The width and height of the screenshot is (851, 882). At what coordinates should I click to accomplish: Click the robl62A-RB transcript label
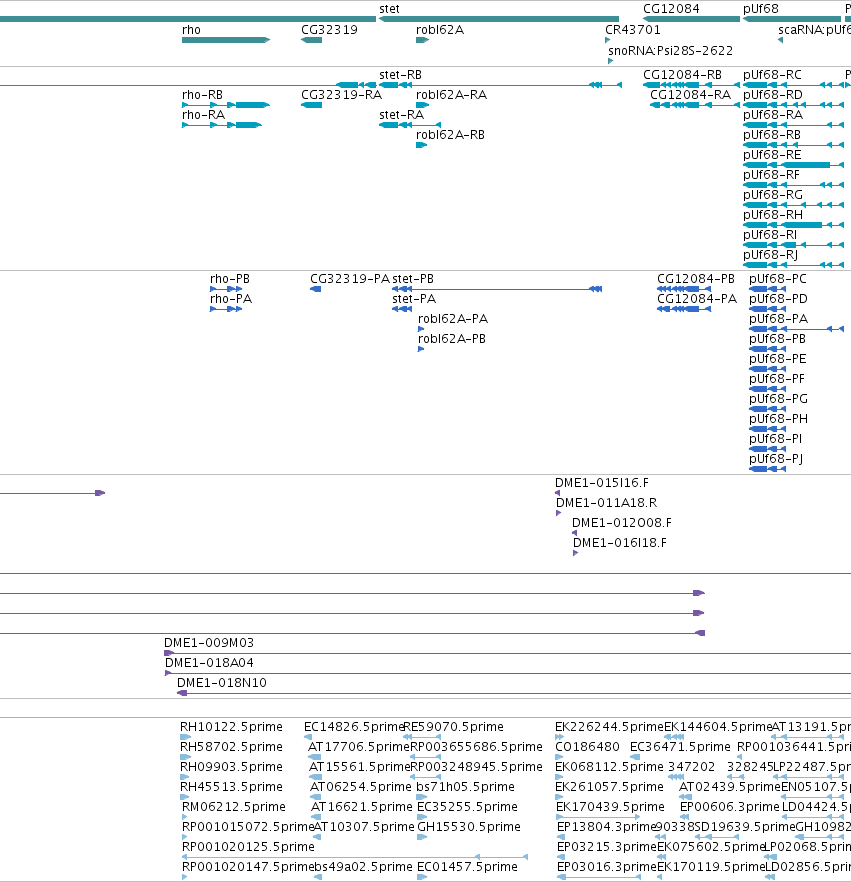coord(451,135)
